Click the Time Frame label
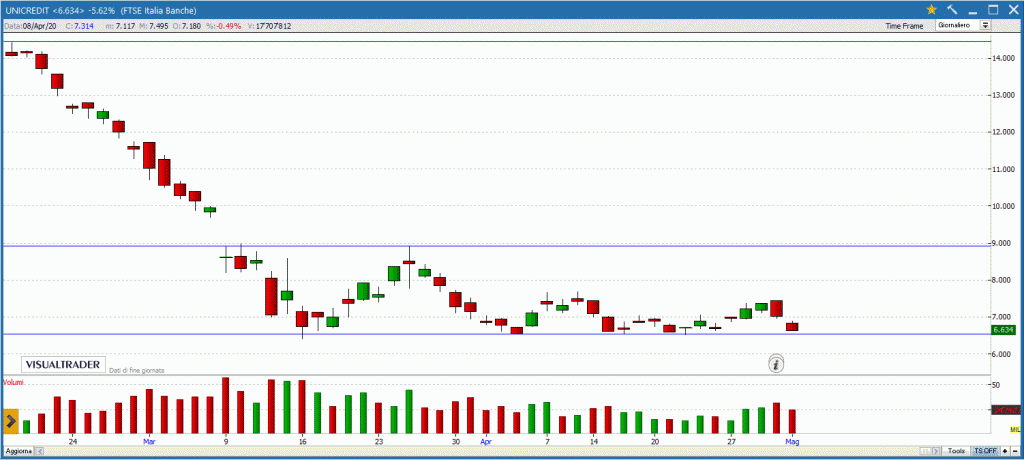Viewport: 1024px width, 460px height. coord(904,26)
